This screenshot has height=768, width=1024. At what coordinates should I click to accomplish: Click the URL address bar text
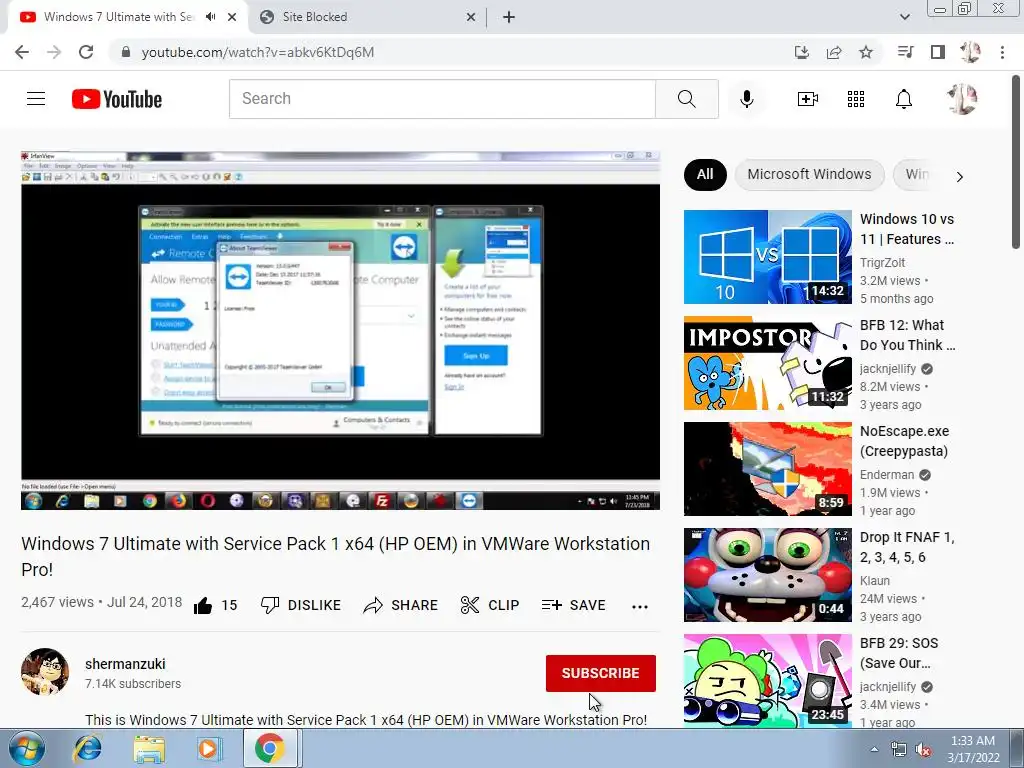pos(258,52)
